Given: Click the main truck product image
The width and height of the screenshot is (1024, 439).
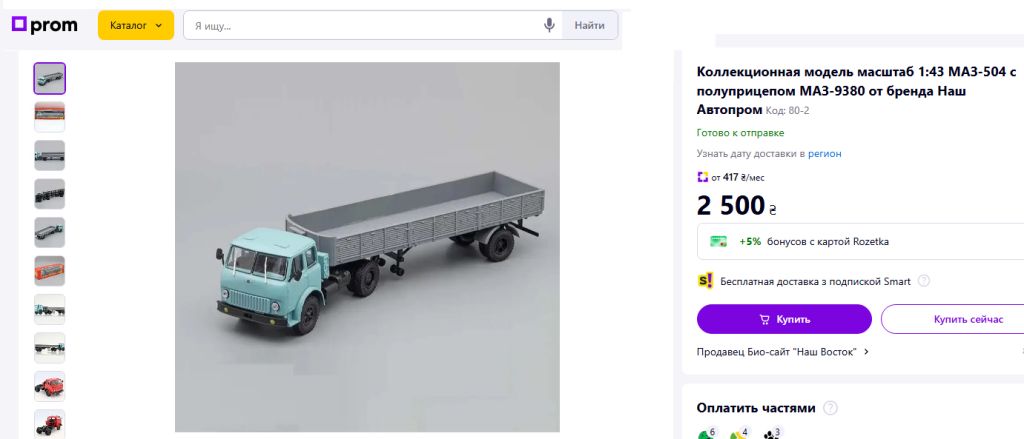Looking at the screenshot, I should (x=367, y=247).
